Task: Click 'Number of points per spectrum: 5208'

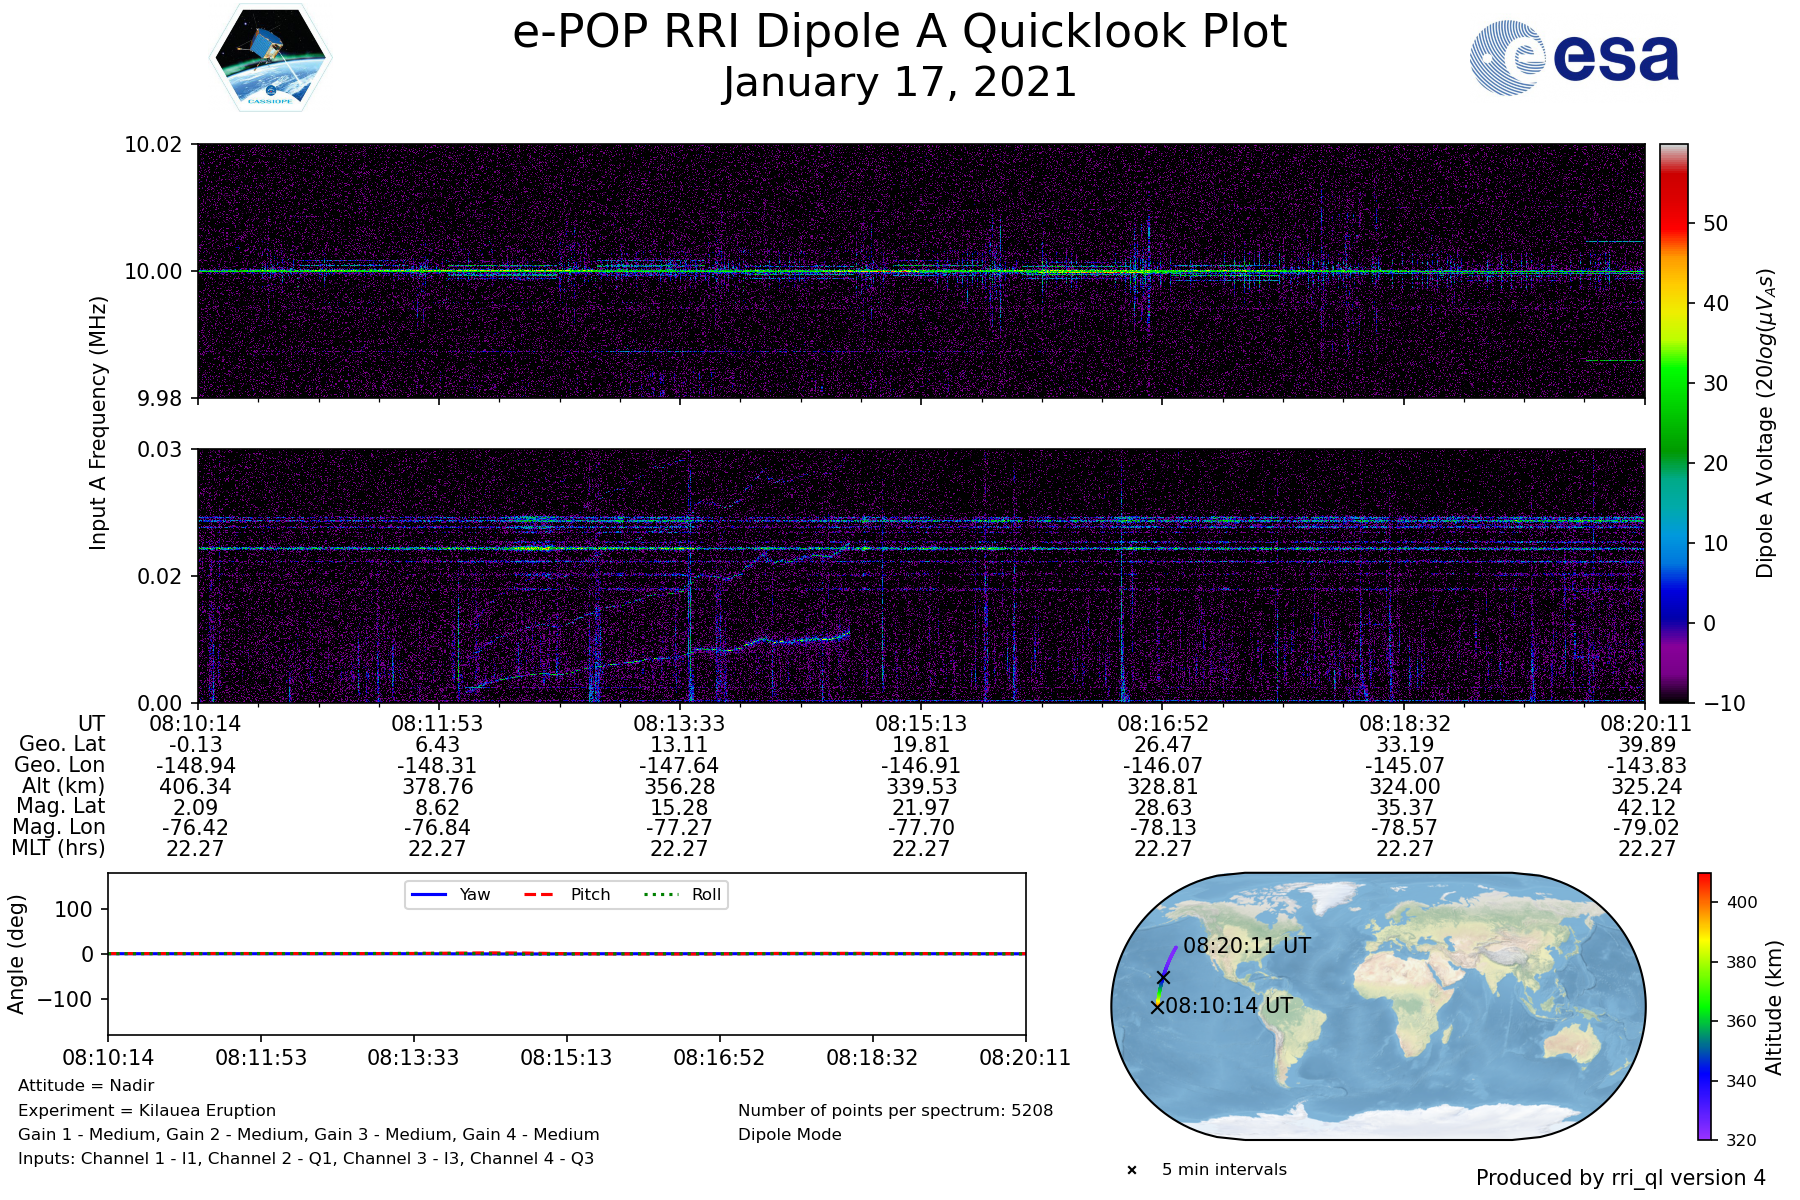Action: point(895,1110)
